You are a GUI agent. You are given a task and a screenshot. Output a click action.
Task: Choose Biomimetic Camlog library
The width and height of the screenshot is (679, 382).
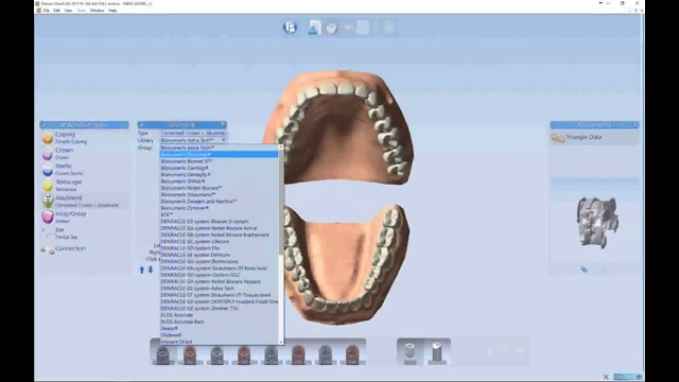184,168
